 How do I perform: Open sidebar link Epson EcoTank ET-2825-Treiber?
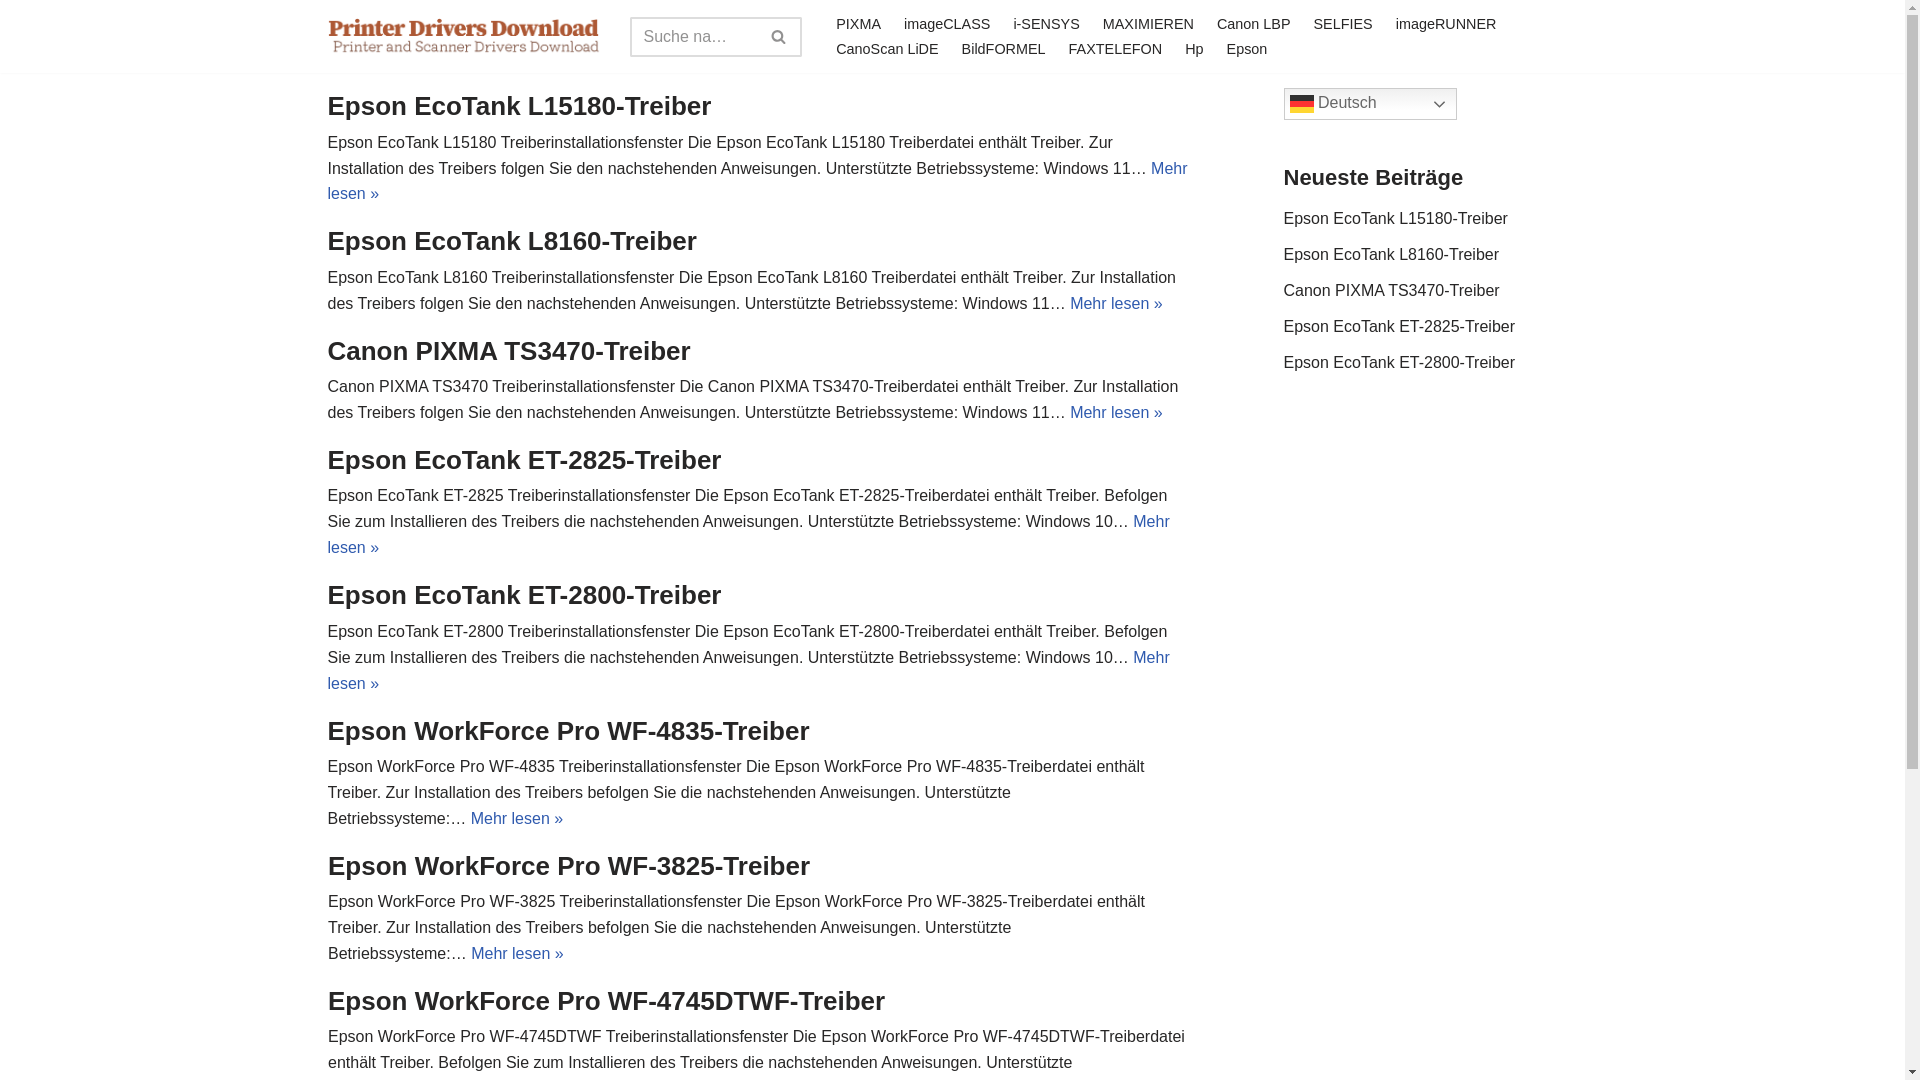coord(1399,326)
